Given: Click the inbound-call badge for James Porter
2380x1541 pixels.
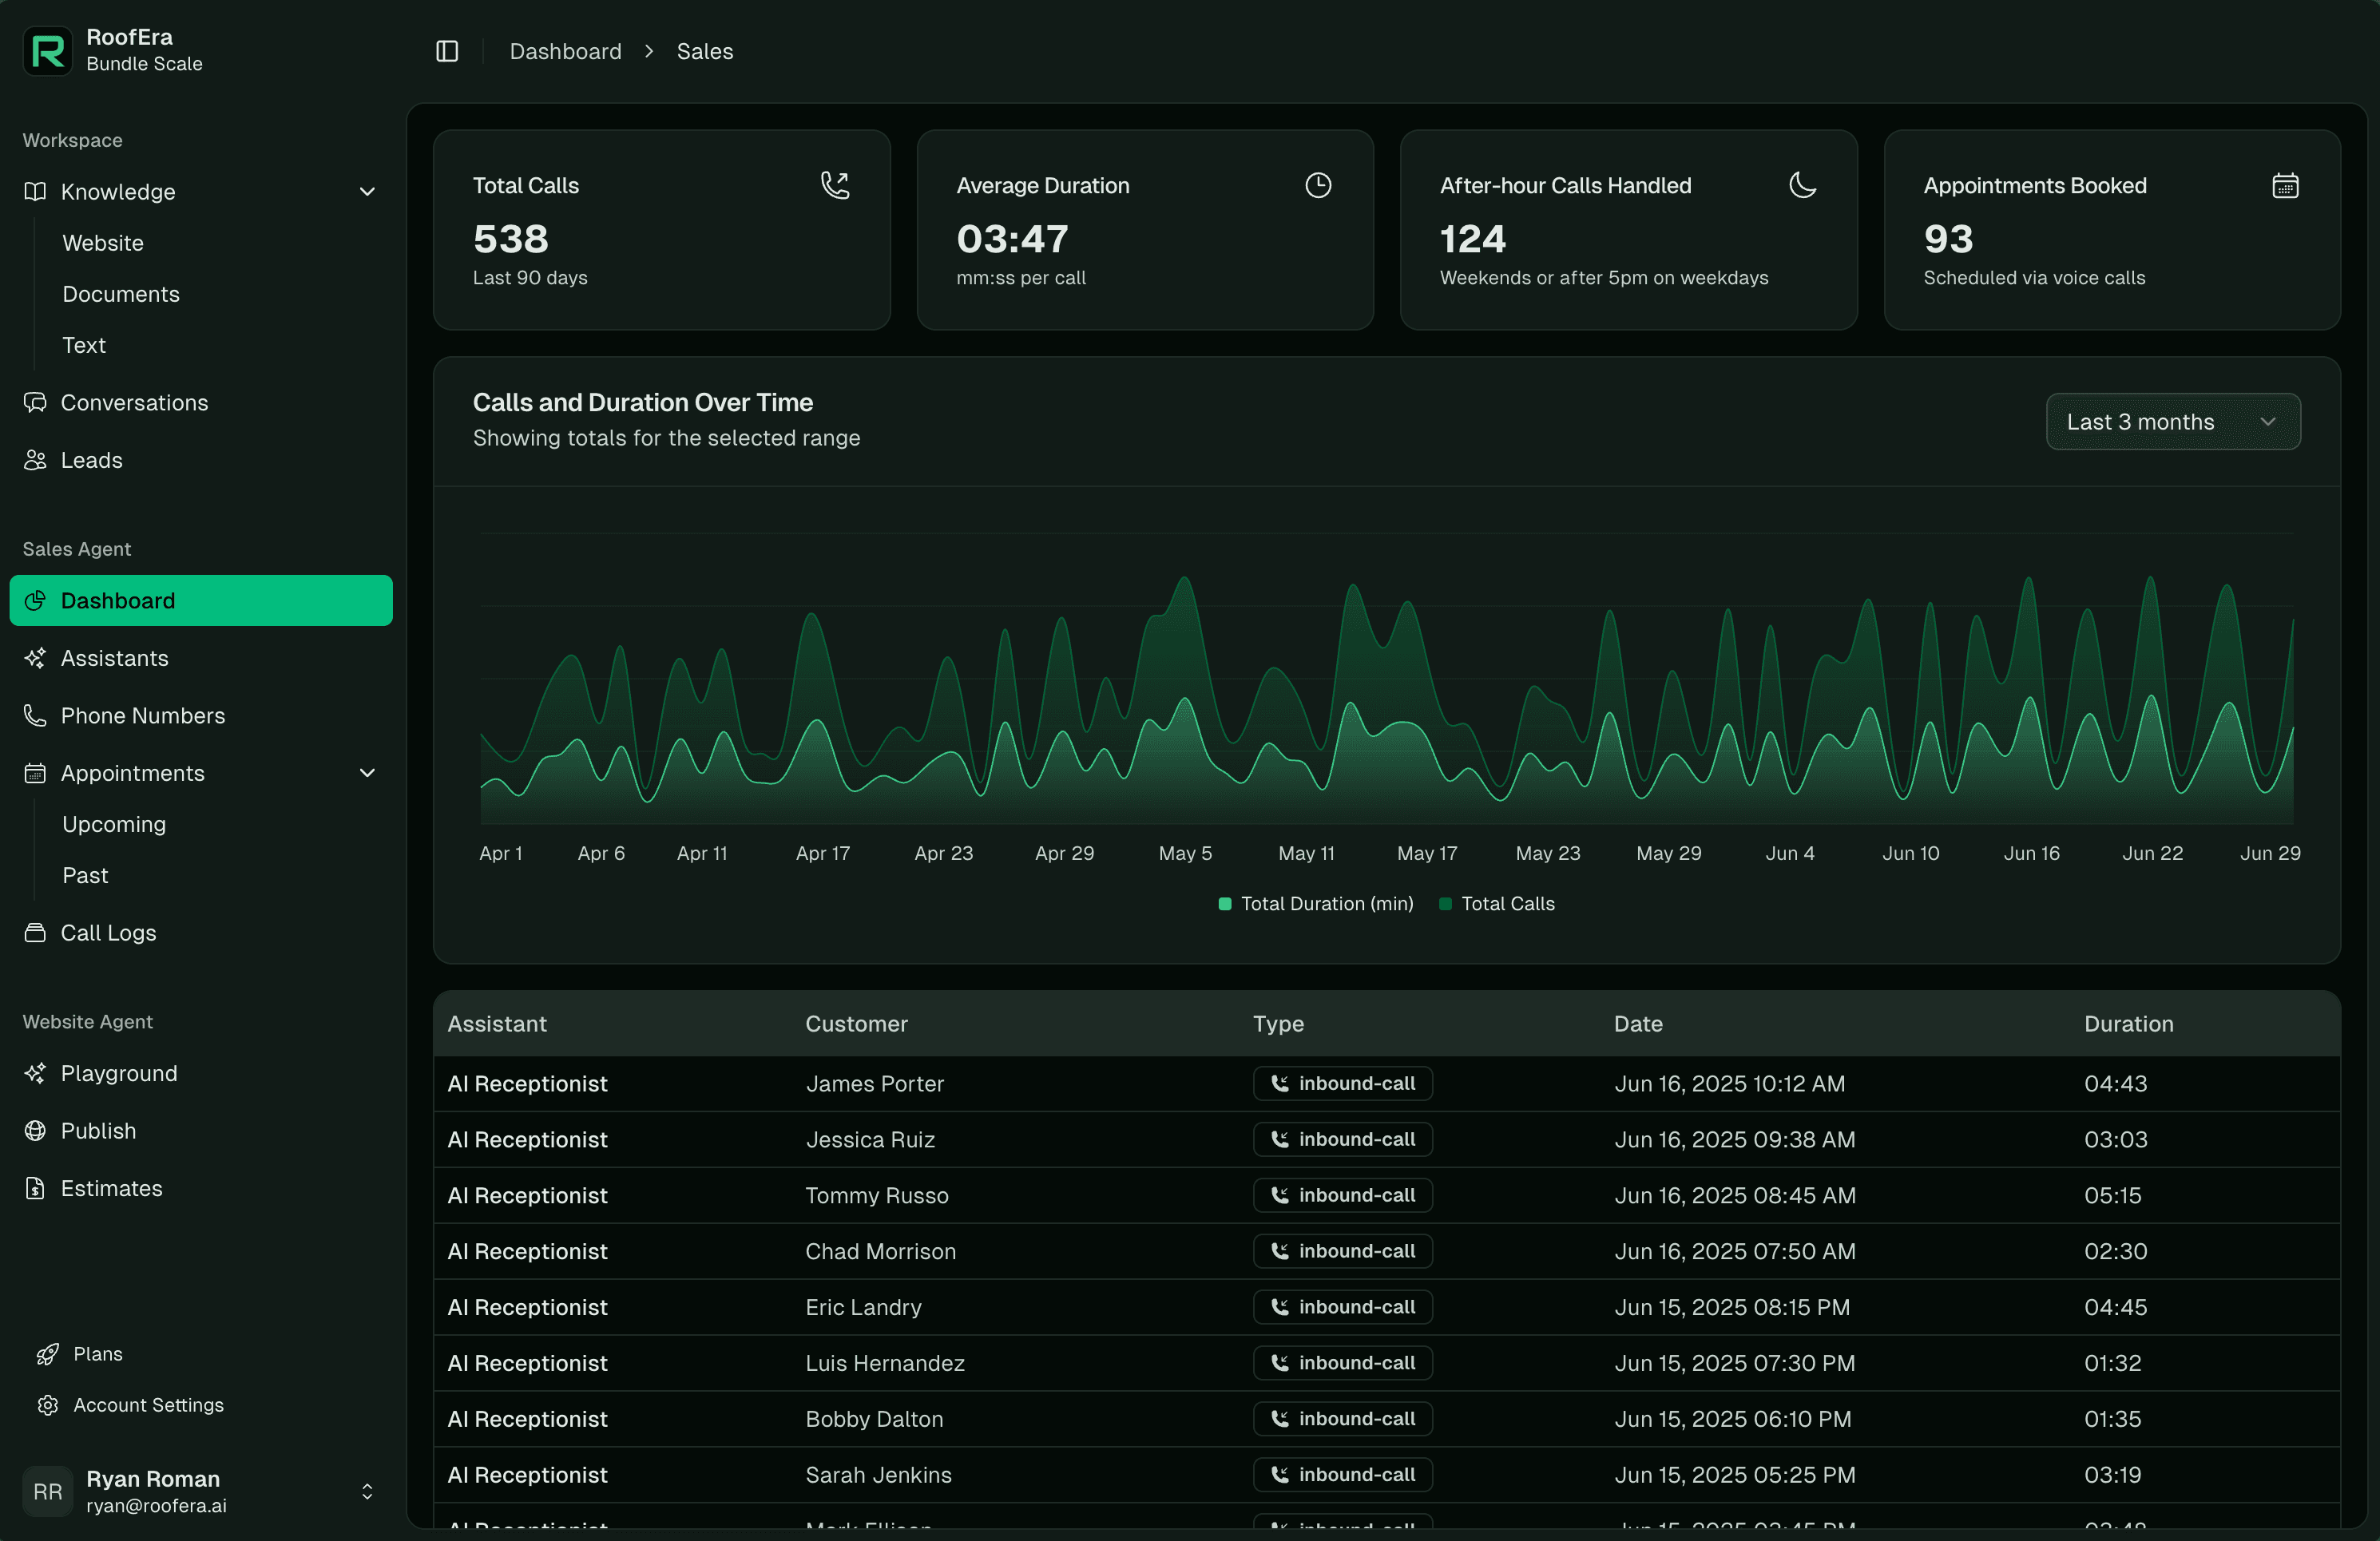Looking at the screenshot, I should pos(1342,1083).
